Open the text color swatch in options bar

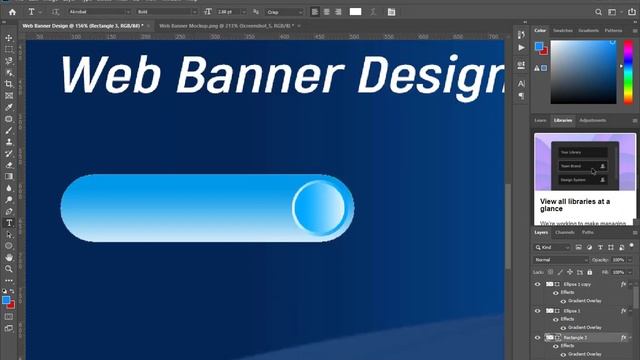356,12
